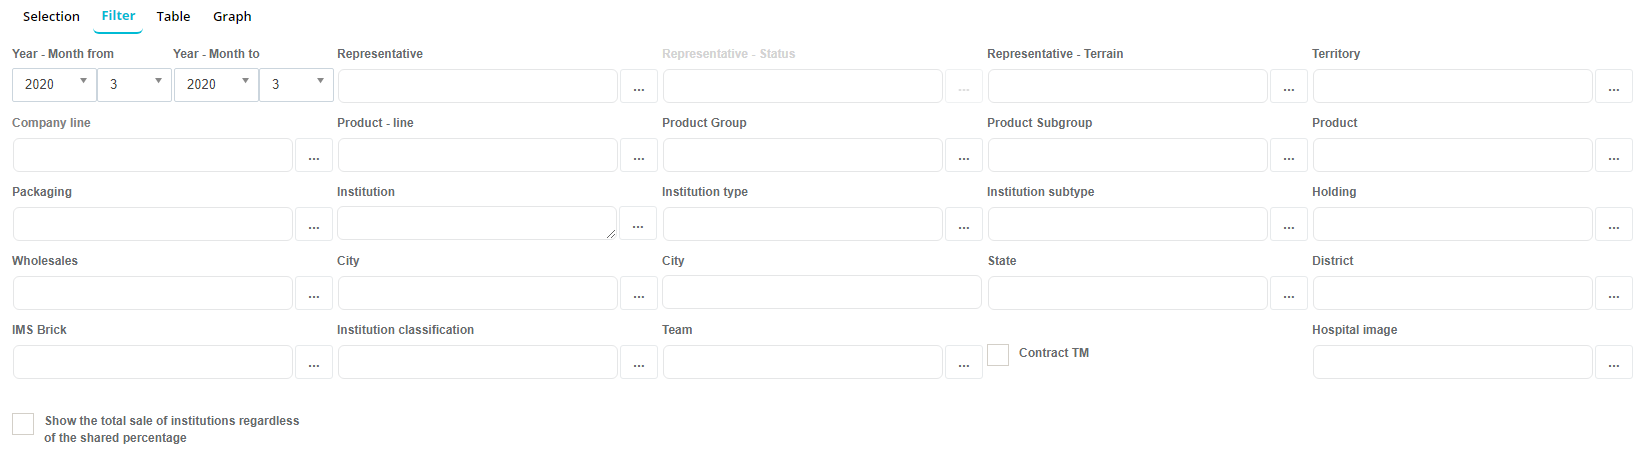Check Show the total sale of institutions
This screenshot has height=460, width=1647.
point(23,424)
